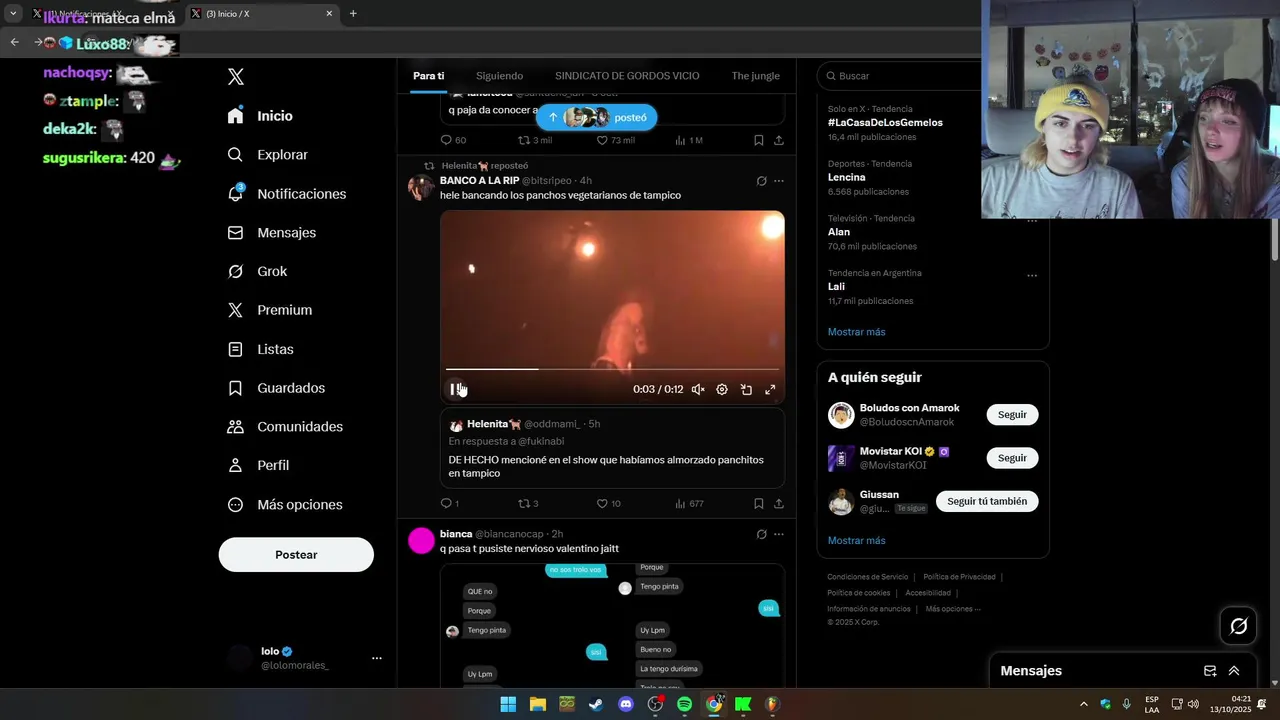Follow Movistar KOI
The width and height of the screenshot is (1280, 720).
click(x=1012, y=458)
